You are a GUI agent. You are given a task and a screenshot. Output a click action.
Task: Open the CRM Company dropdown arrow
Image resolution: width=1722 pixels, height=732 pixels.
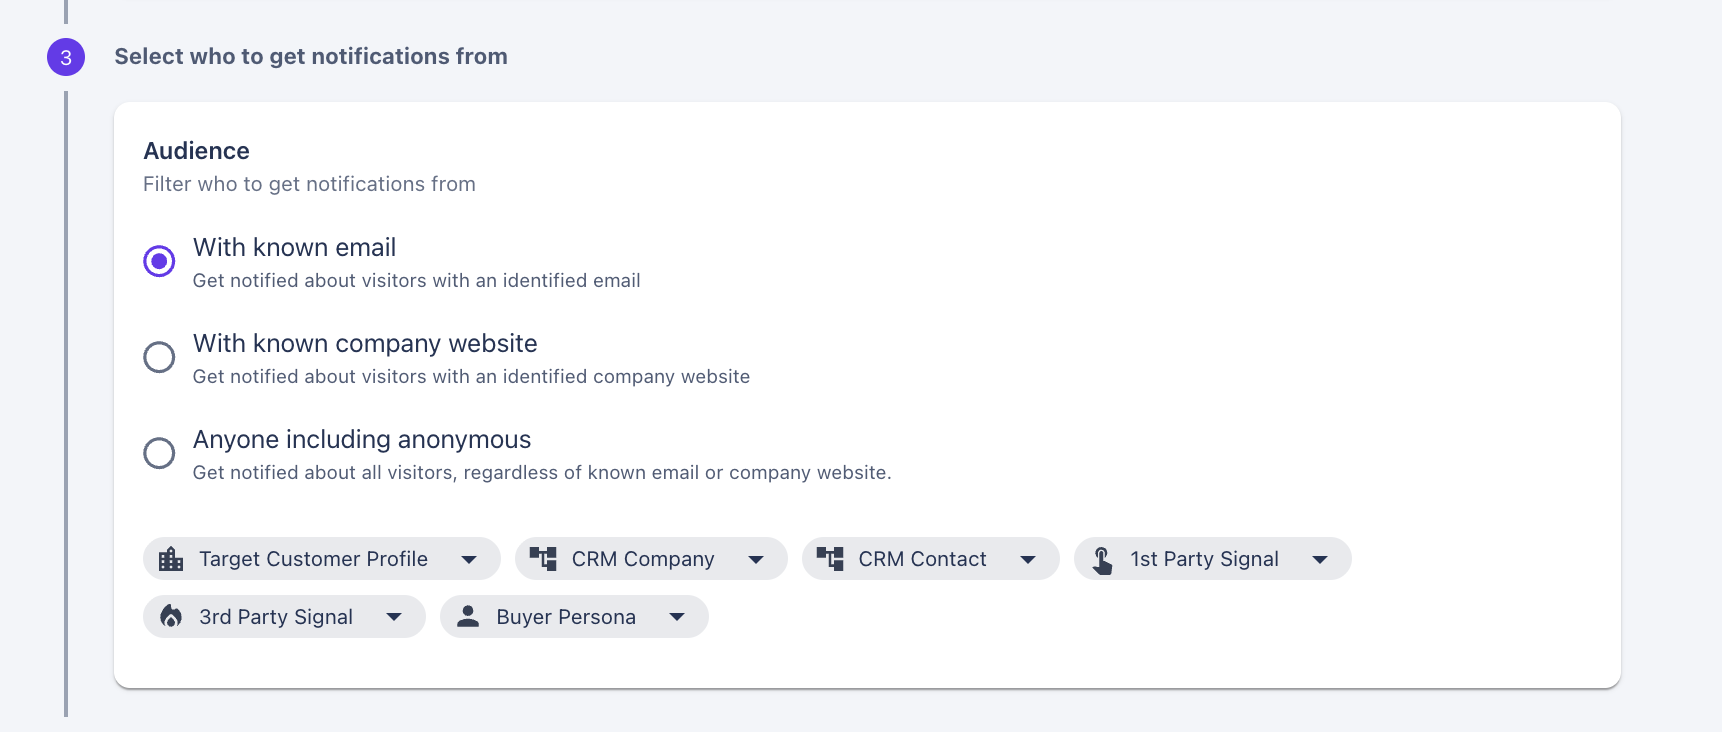tap(756, 560)
